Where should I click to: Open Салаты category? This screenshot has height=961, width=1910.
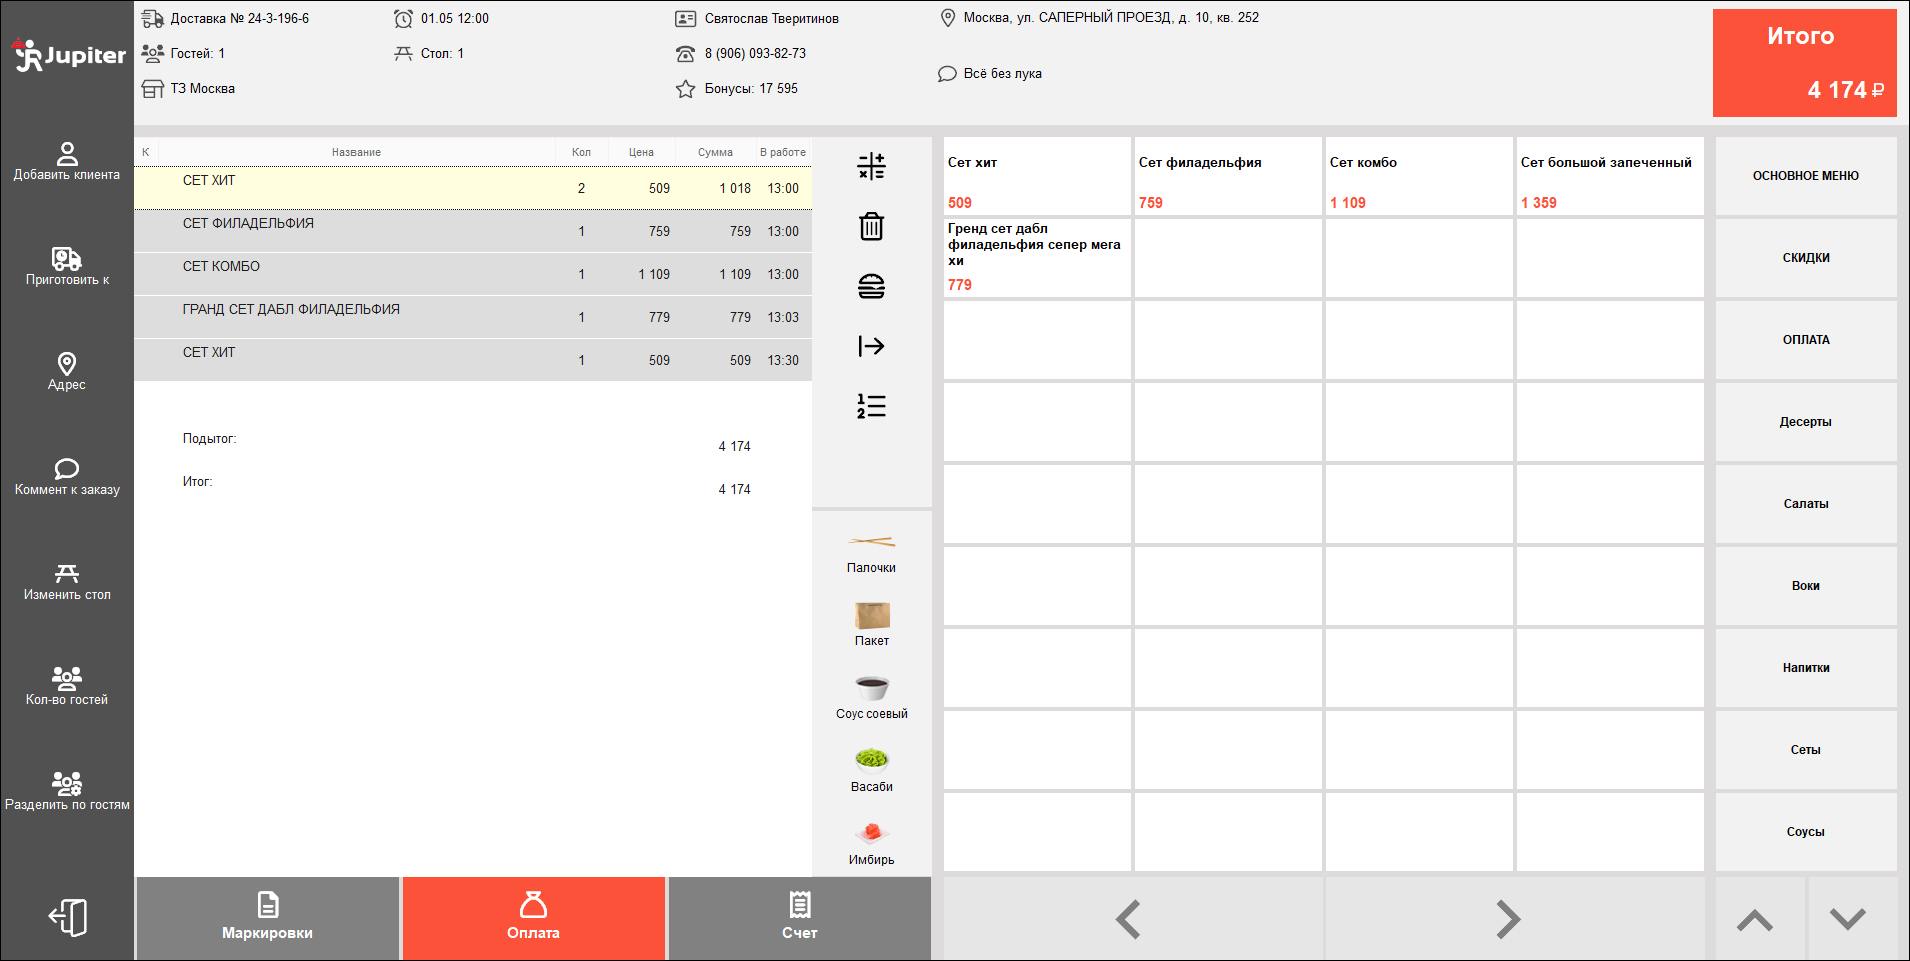point(1806,504)
